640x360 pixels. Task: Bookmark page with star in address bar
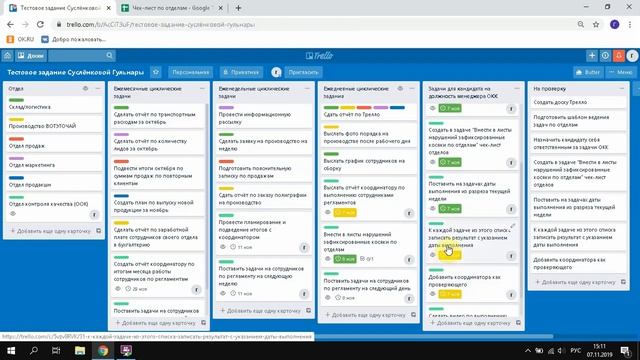click(596, 24)
